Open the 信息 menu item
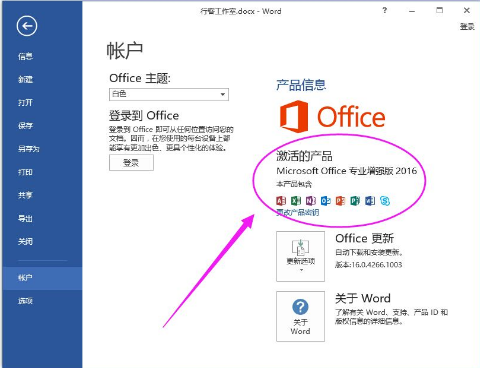480x368 pixels. pyautogui.click(x=25, y=56)
